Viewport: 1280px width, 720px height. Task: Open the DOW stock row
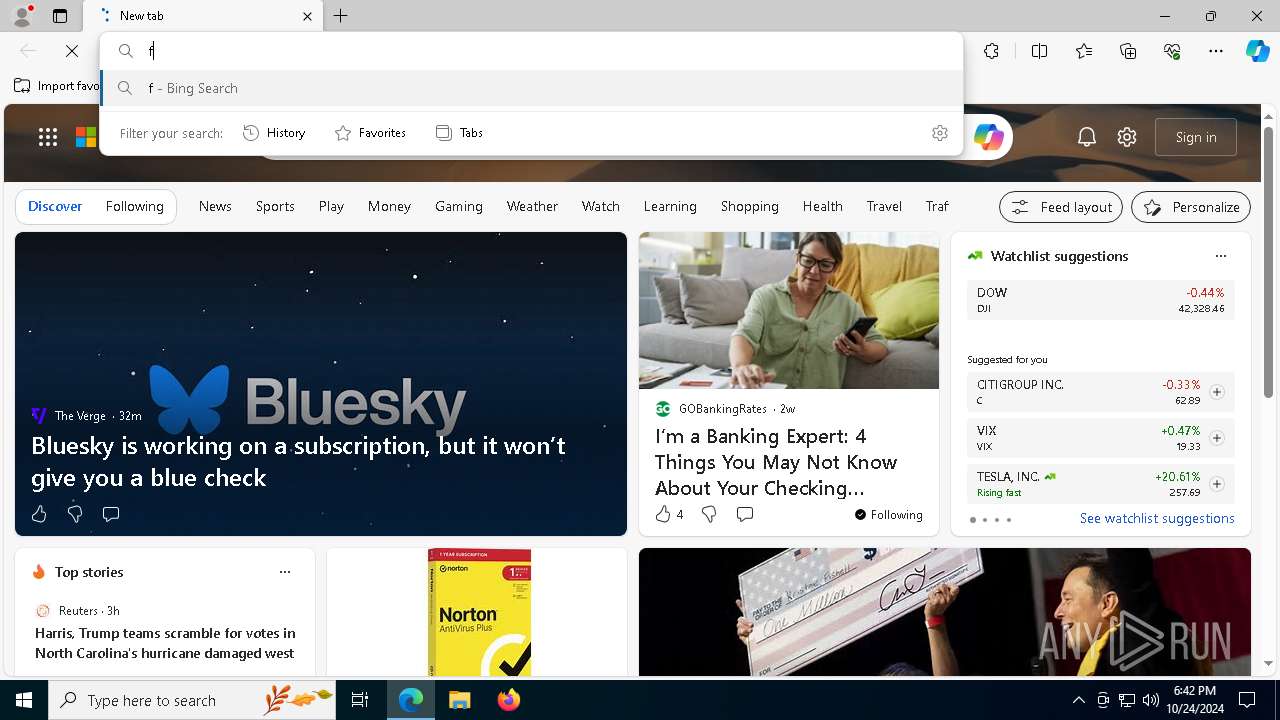1100,300
